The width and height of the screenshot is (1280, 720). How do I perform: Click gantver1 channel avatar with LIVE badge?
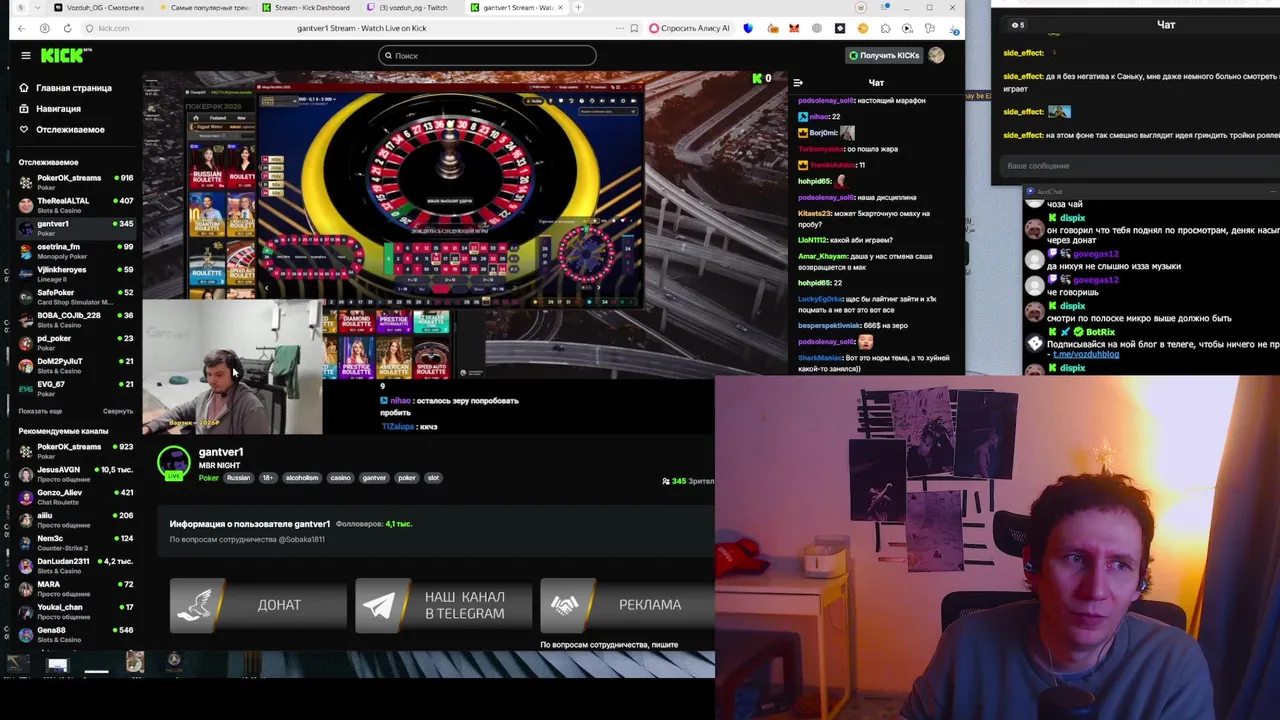[x=174, y=462]
